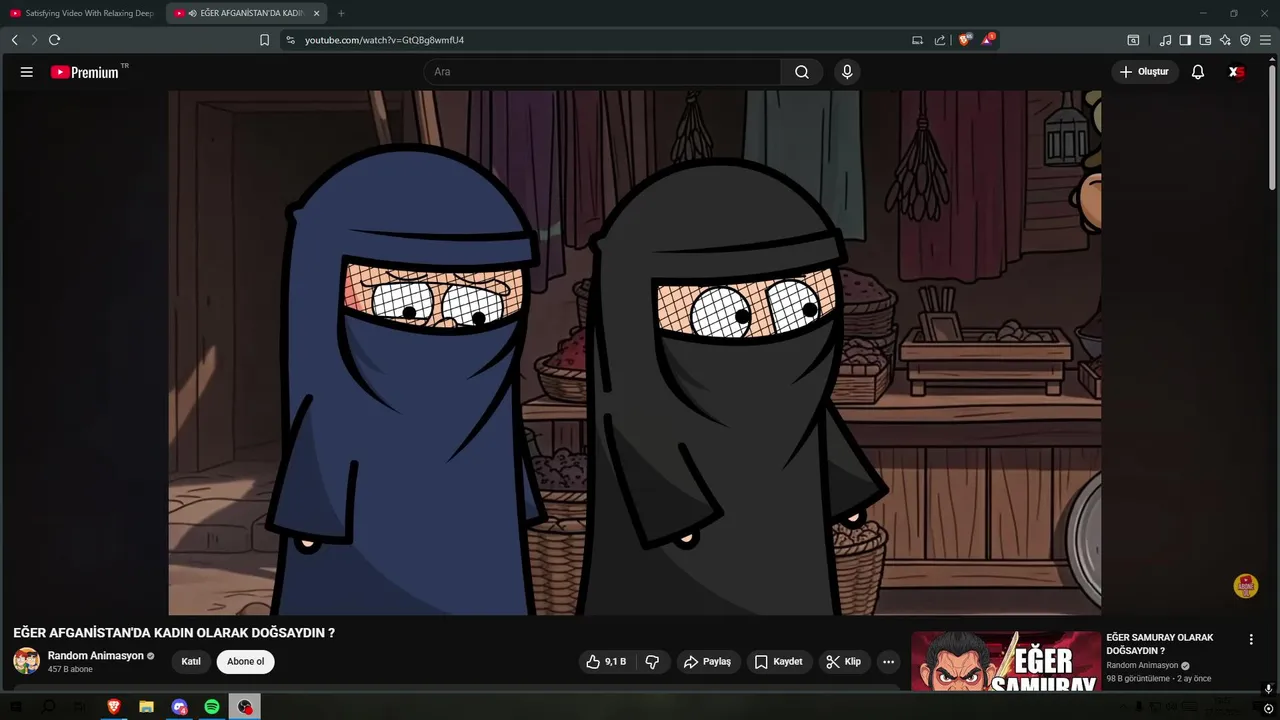
Task: Open EĞER SAMURAY OLARAK DOĞSAYDIN title link
Action: click(x=1160, y=644)
